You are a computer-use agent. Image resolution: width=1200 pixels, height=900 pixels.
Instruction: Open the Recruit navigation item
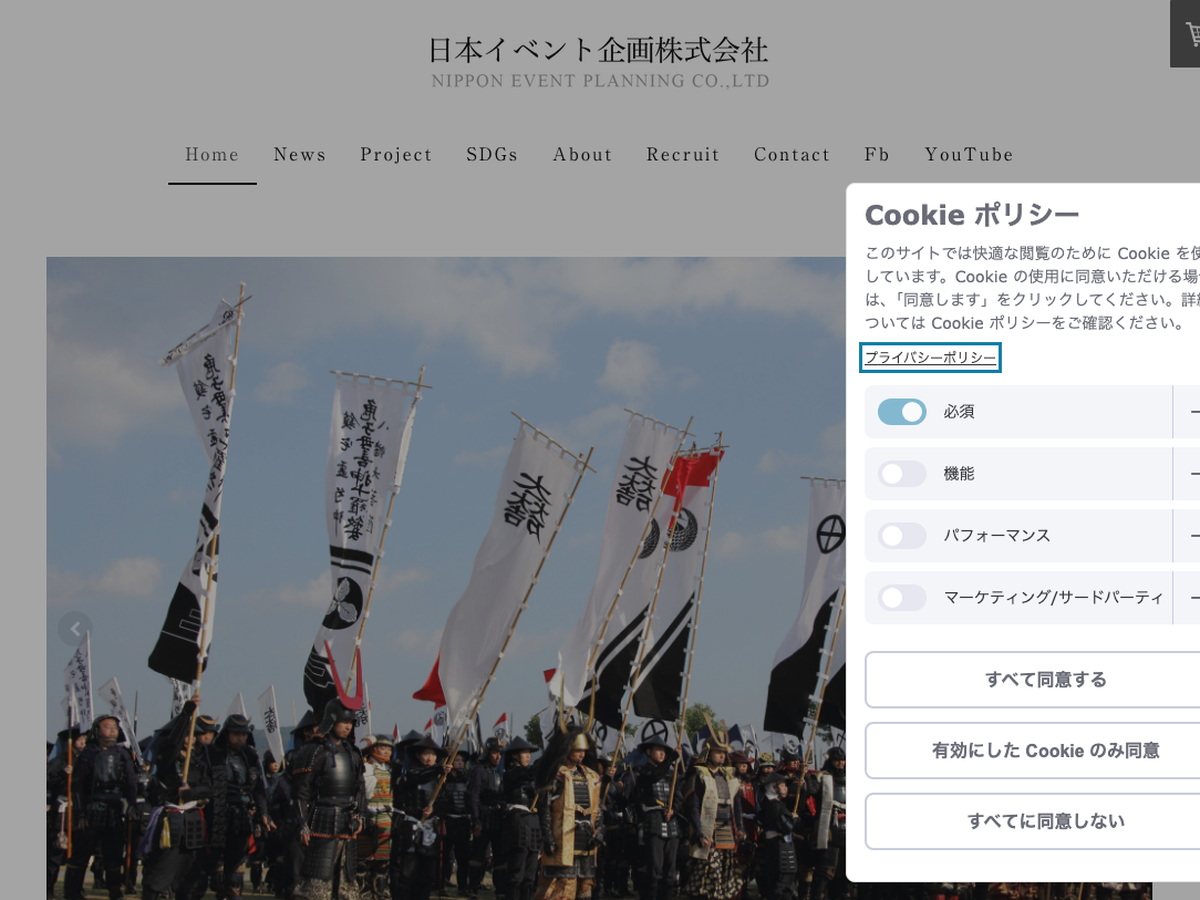[x=683, y=155]
